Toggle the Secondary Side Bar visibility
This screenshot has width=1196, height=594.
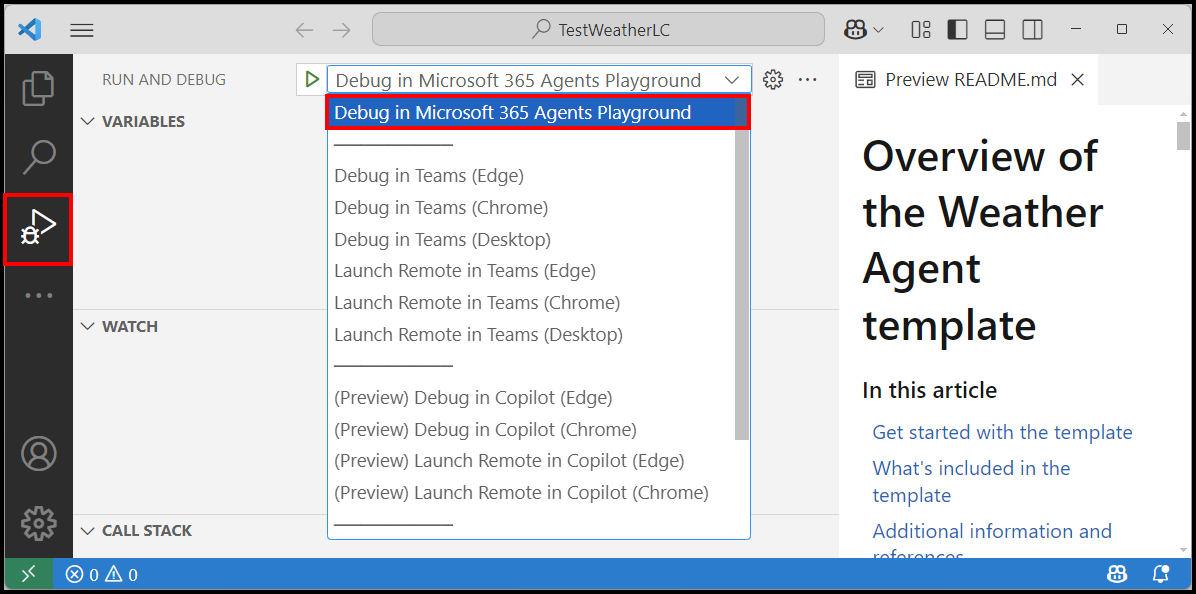tap(1032, 29)
